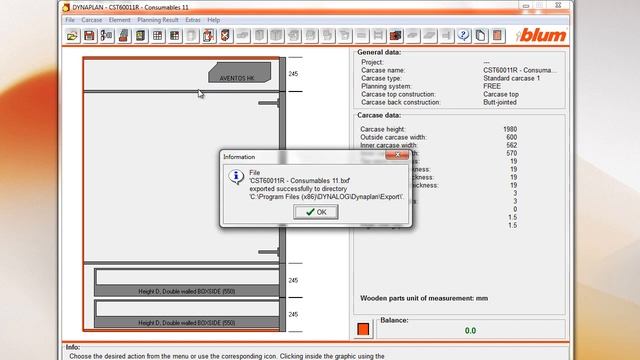
Task: Click the shield with X toolbar icon
Action: pyautogui.click(x=225, y=36)
